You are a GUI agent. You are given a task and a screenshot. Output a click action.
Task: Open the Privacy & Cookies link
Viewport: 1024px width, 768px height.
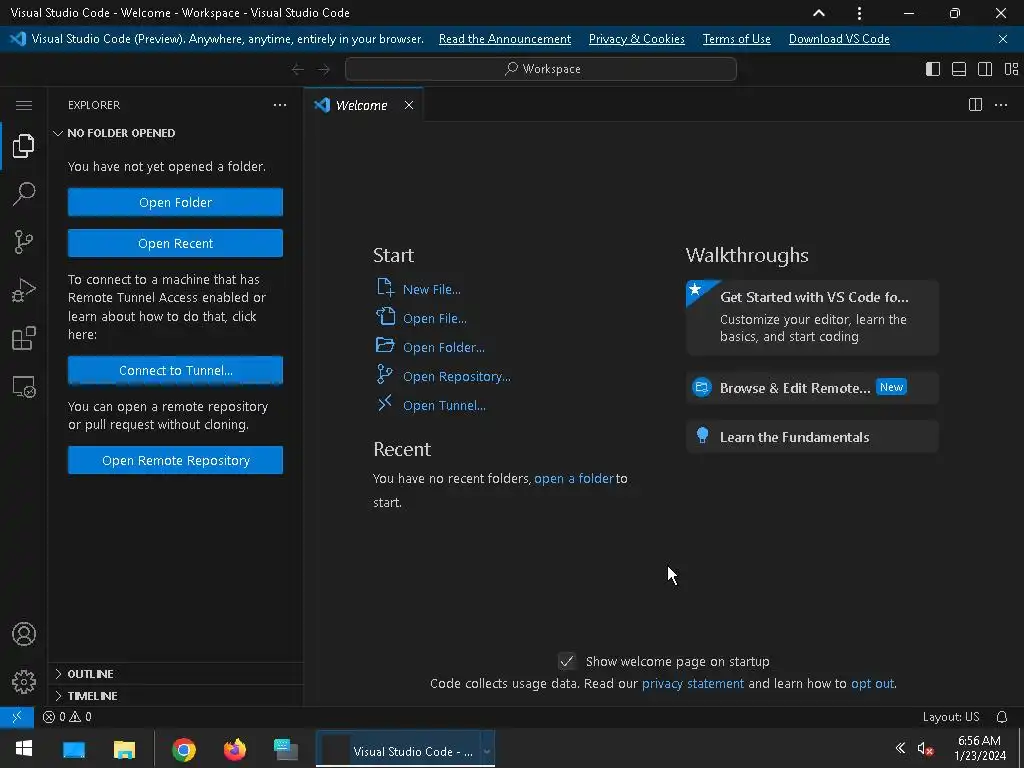(637, 39)
